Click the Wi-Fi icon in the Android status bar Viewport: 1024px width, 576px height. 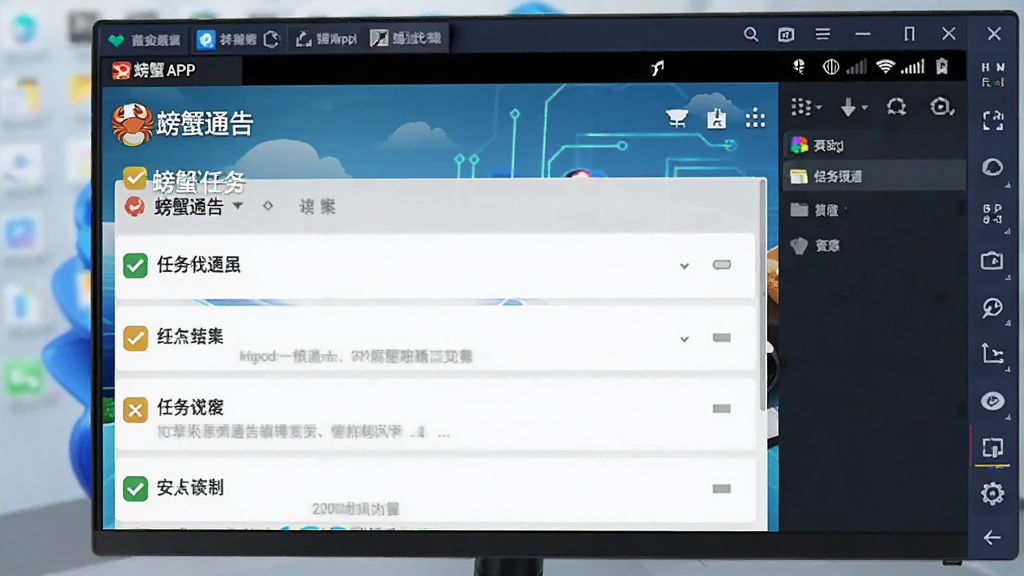(885, 67)
